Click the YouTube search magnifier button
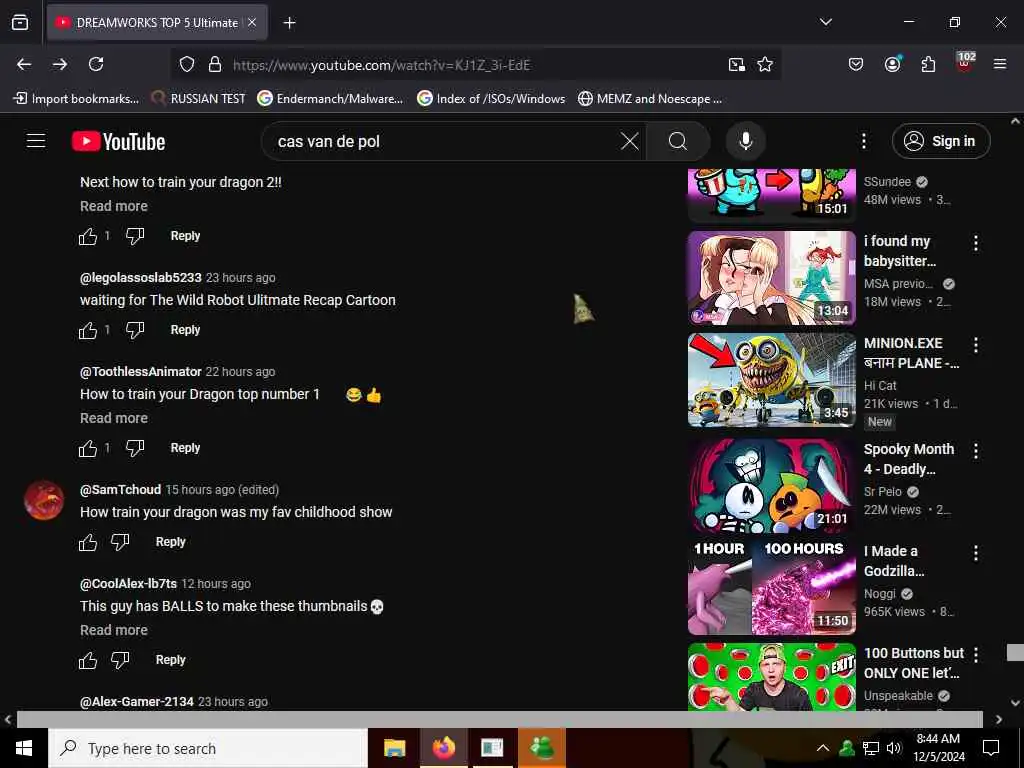 click(678, 141)
